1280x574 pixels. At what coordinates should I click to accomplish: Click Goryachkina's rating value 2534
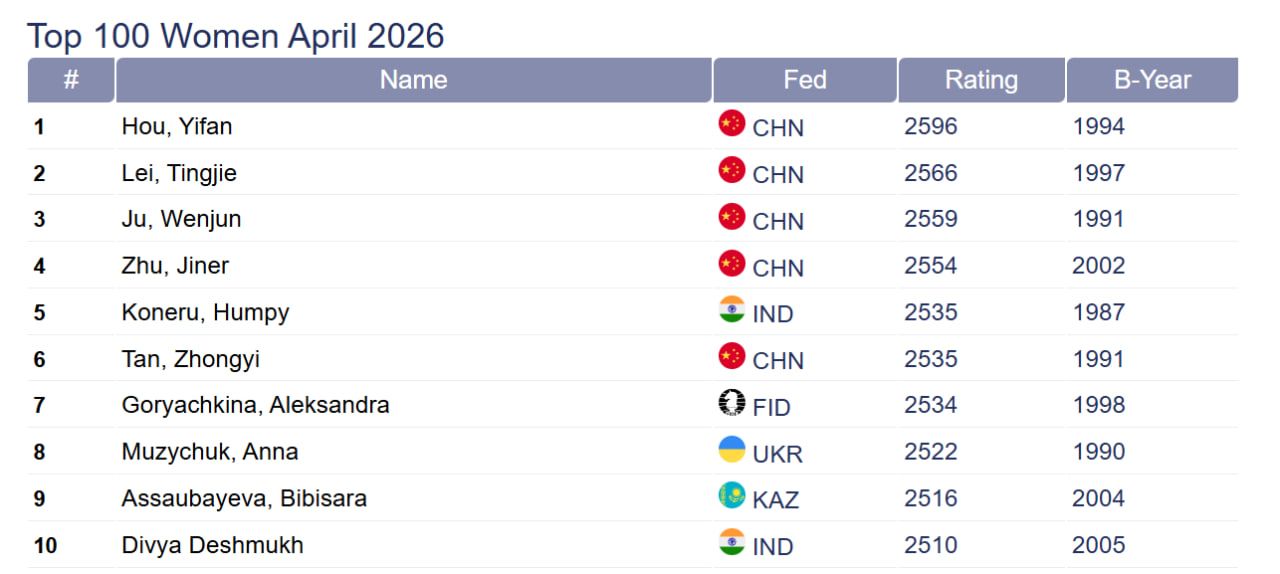click(x=930, y=405)
